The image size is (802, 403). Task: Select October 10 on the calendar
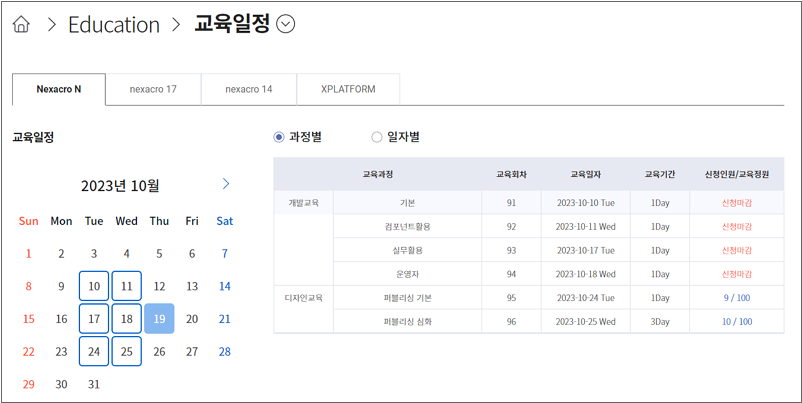point(94,287)
